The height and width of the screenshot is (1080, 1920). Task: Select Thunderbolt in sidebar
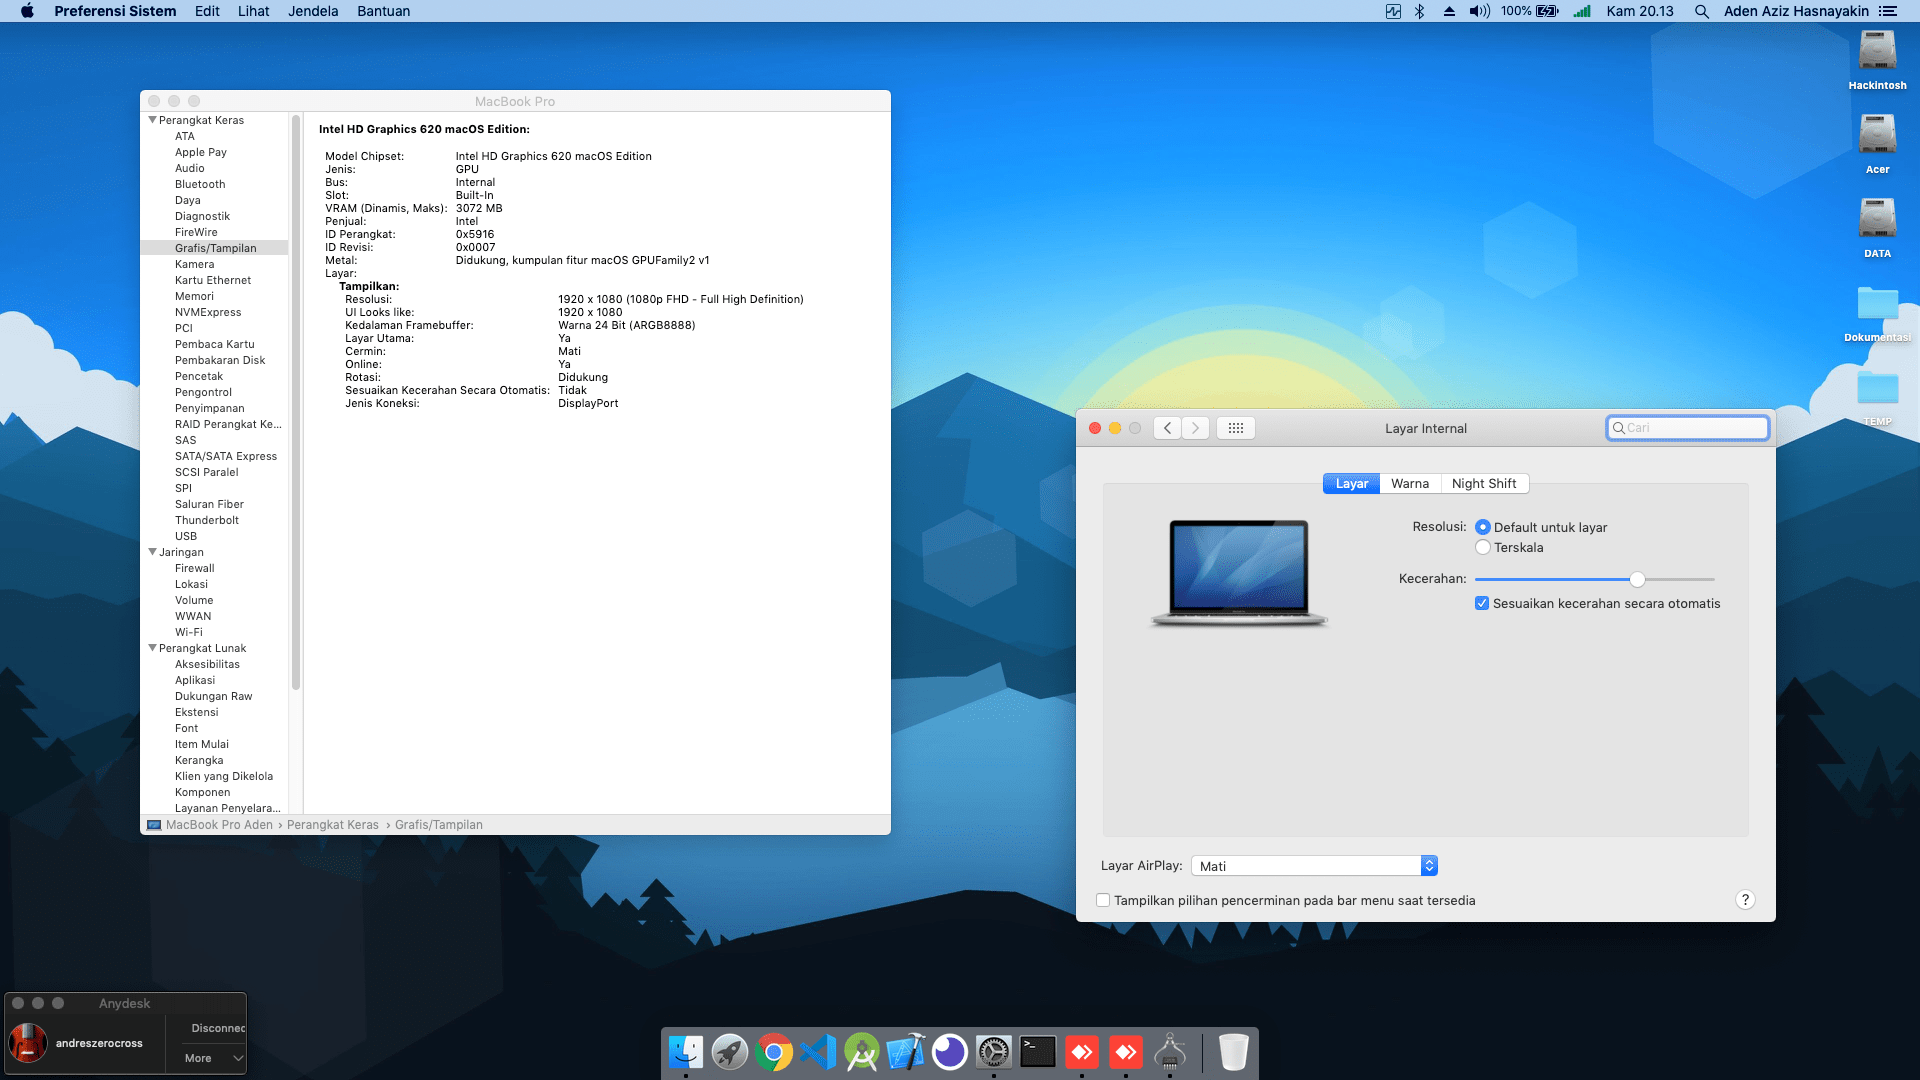pos(207,520)
